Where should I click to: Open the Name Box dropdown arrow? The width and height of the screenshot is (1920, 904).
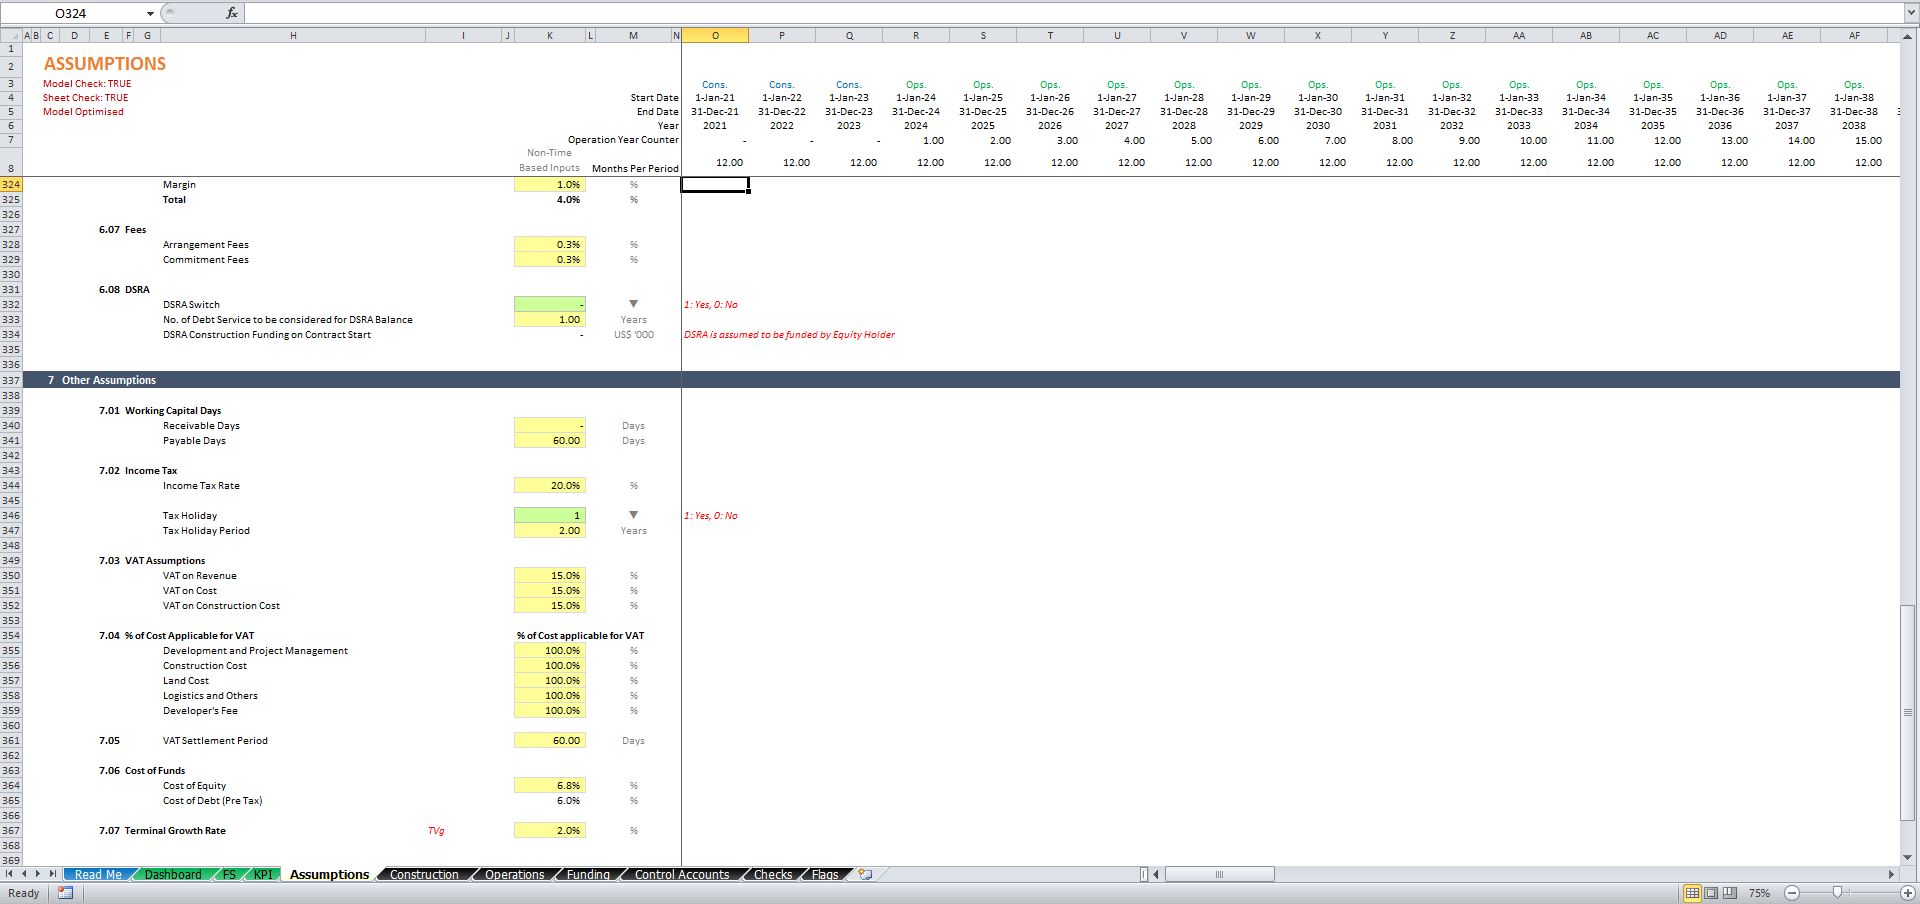coord(150,13)
